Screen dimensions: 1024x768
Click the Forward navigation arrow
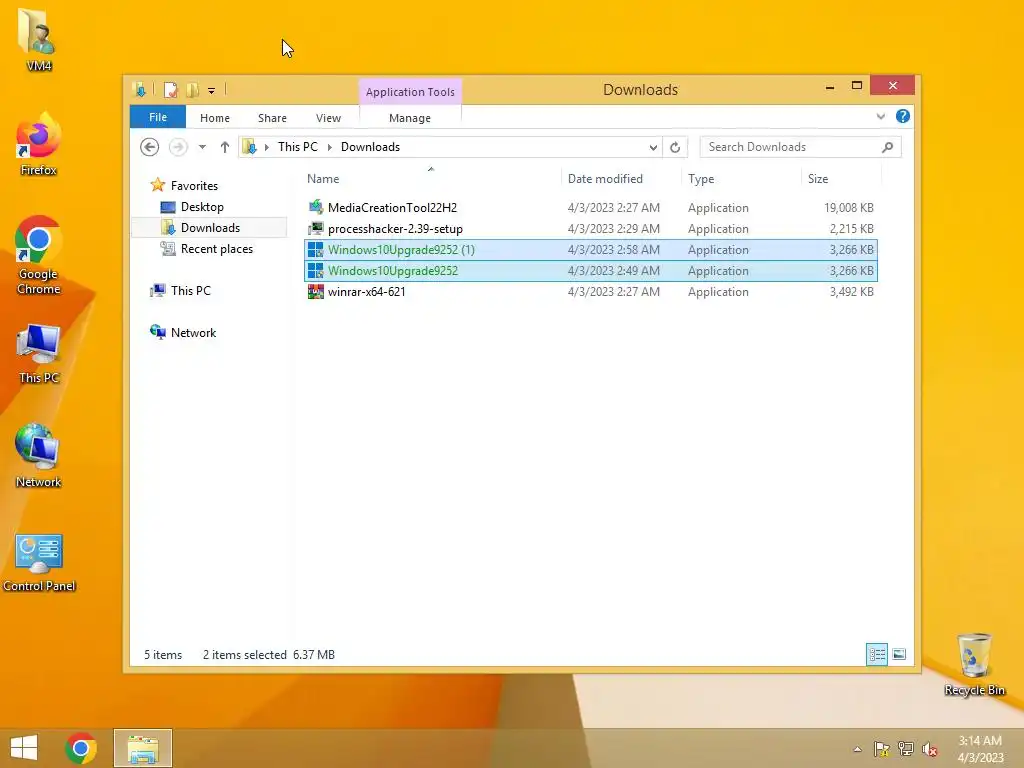point(178,147)
